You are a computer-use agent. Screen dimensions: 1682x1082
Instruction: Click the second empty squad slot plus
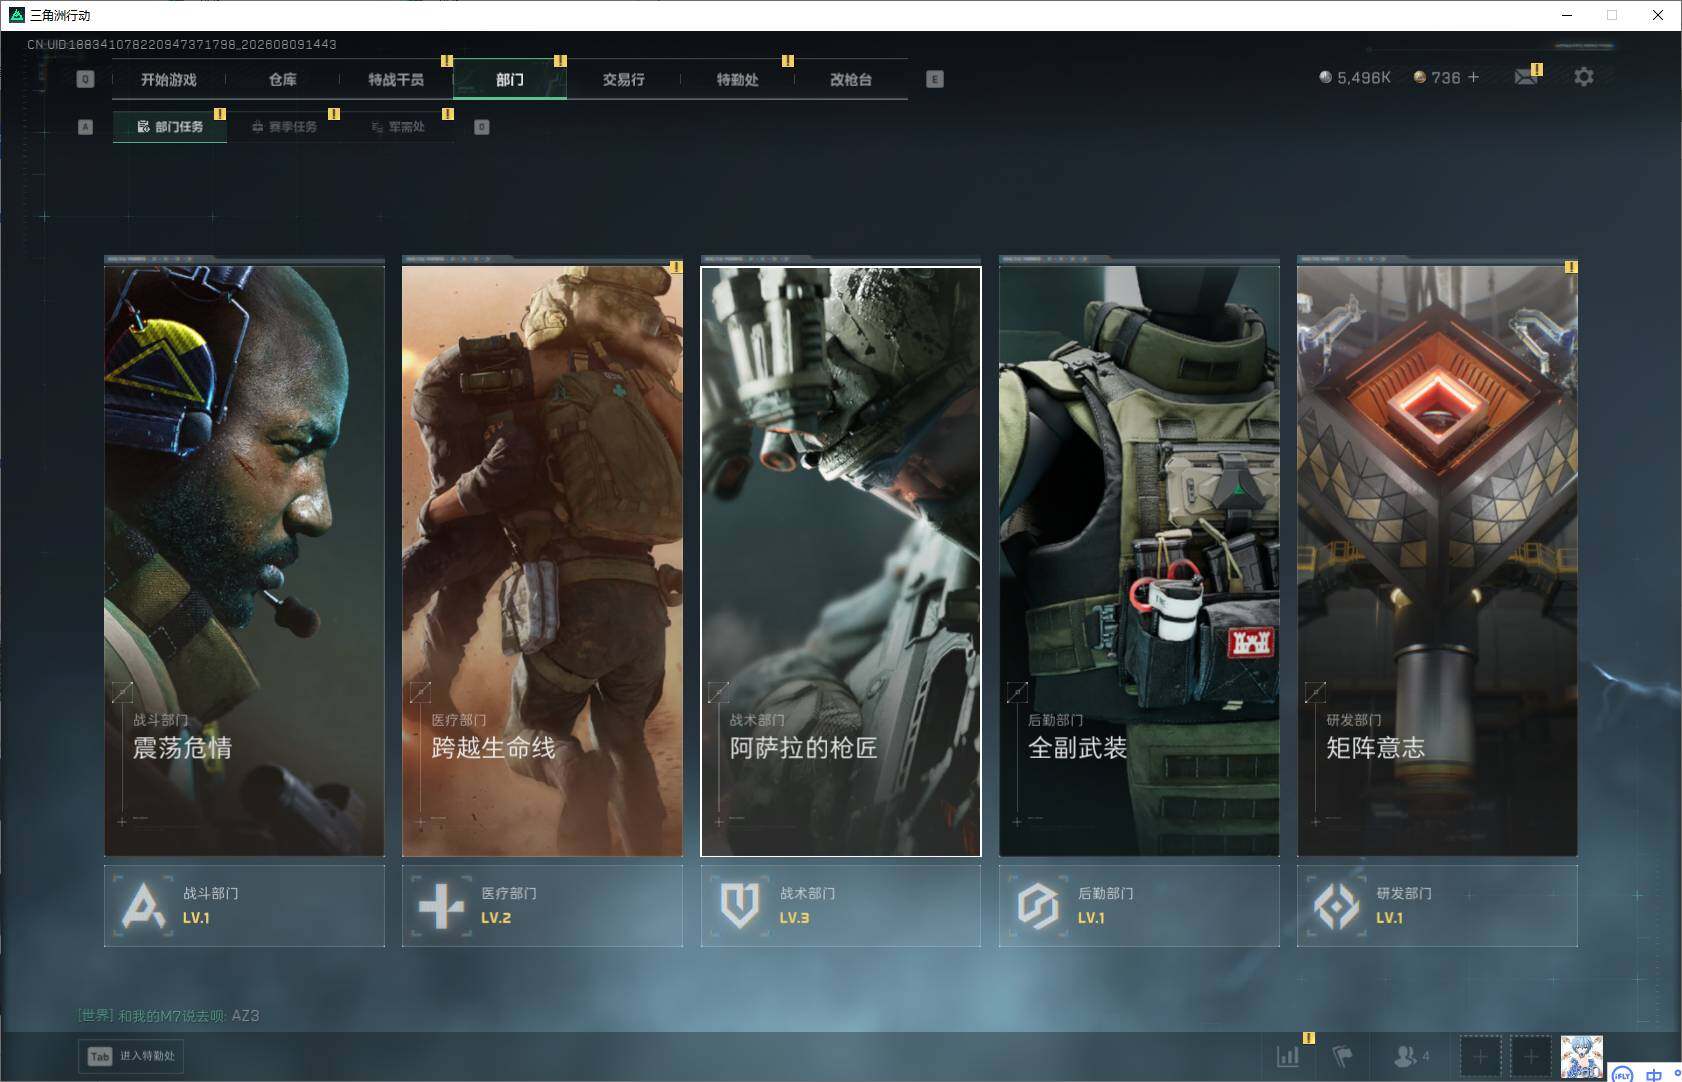(x=1530, y=1056)
